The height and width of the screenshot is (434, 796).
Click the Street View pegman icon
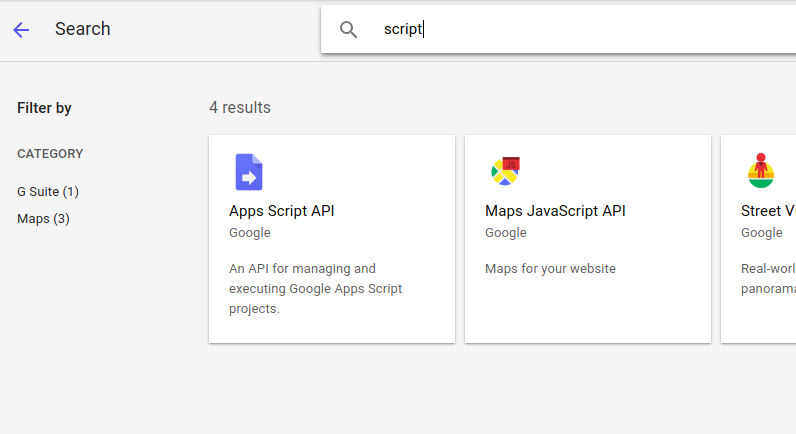pos(760,171)
